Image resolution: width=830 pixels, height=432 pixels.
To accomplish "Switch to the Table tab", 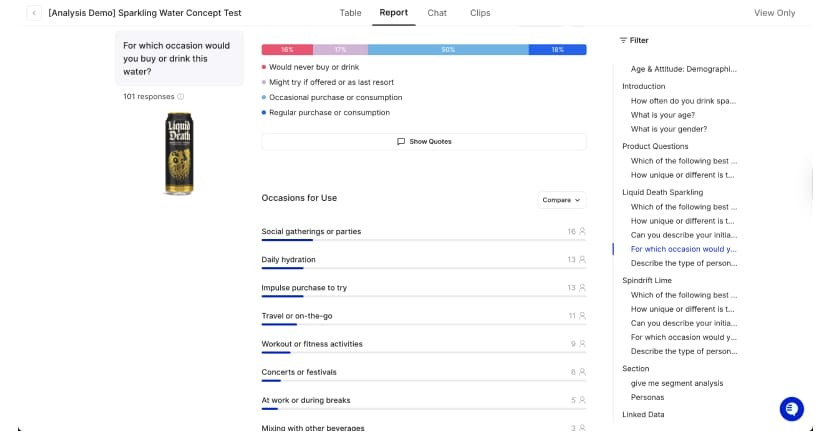I will pyautogui.click(x=350, y=13).
